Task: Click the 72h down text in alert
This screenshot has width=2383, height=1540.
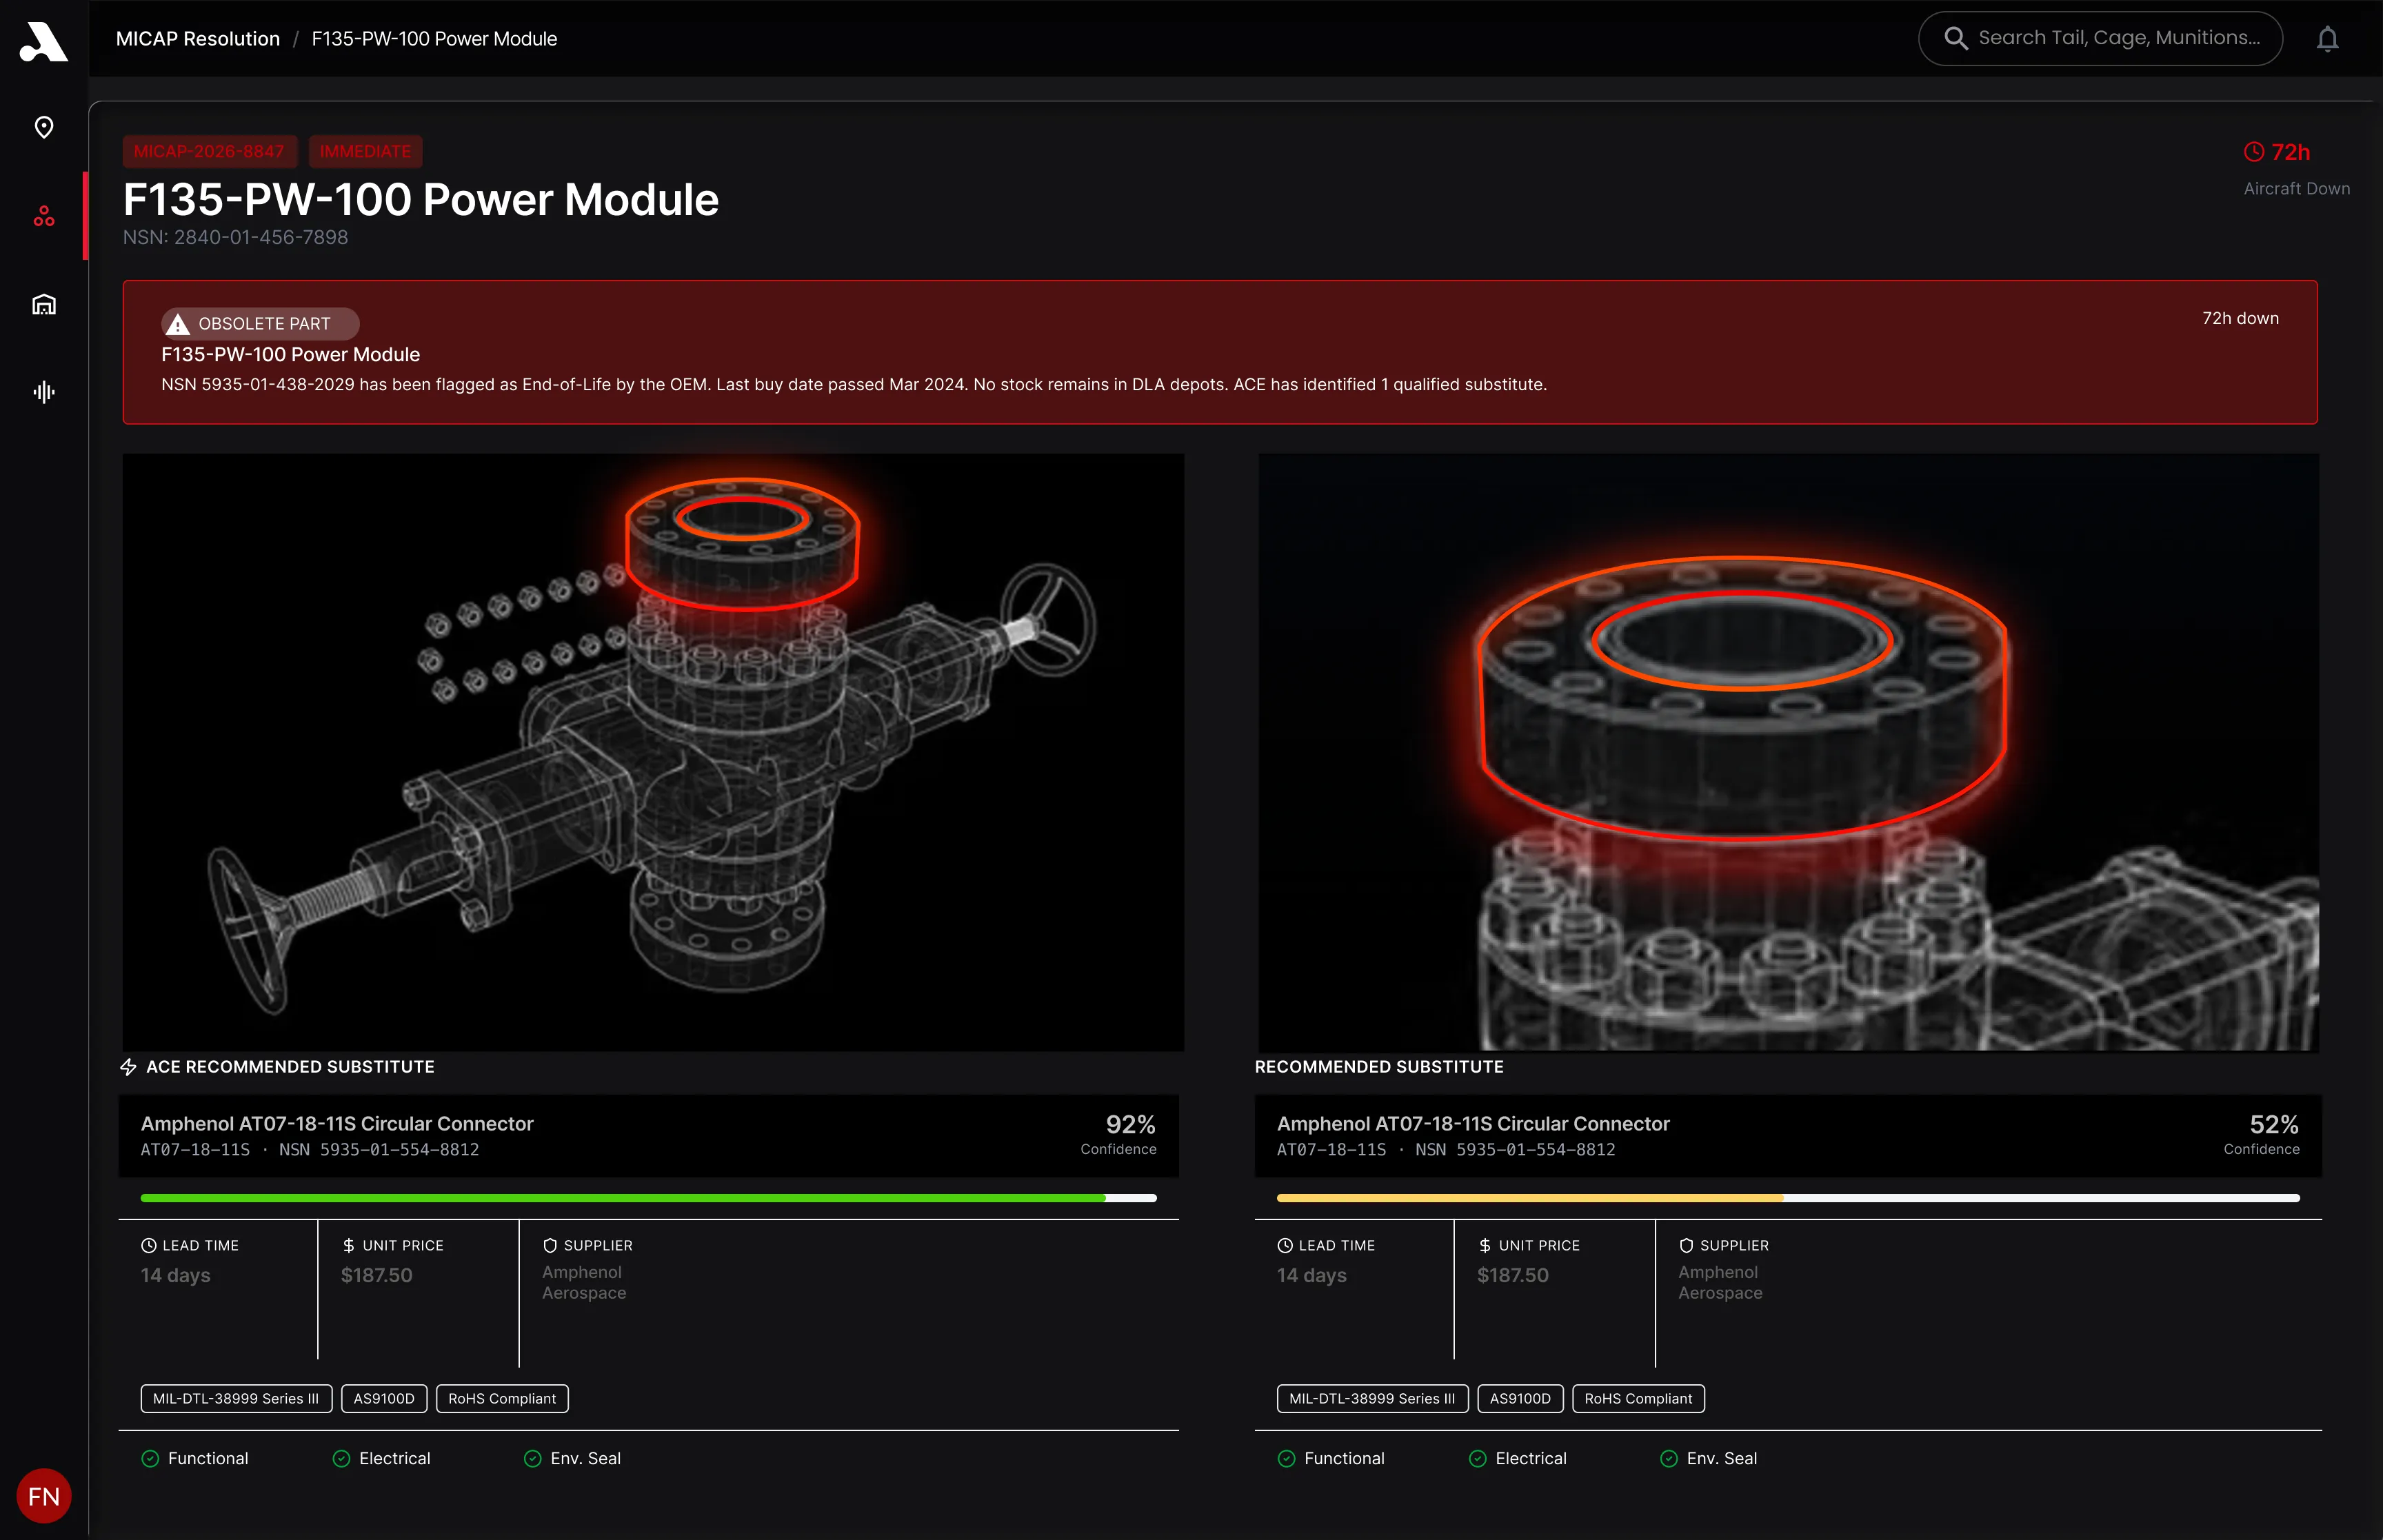Action: pos(2240,318)
